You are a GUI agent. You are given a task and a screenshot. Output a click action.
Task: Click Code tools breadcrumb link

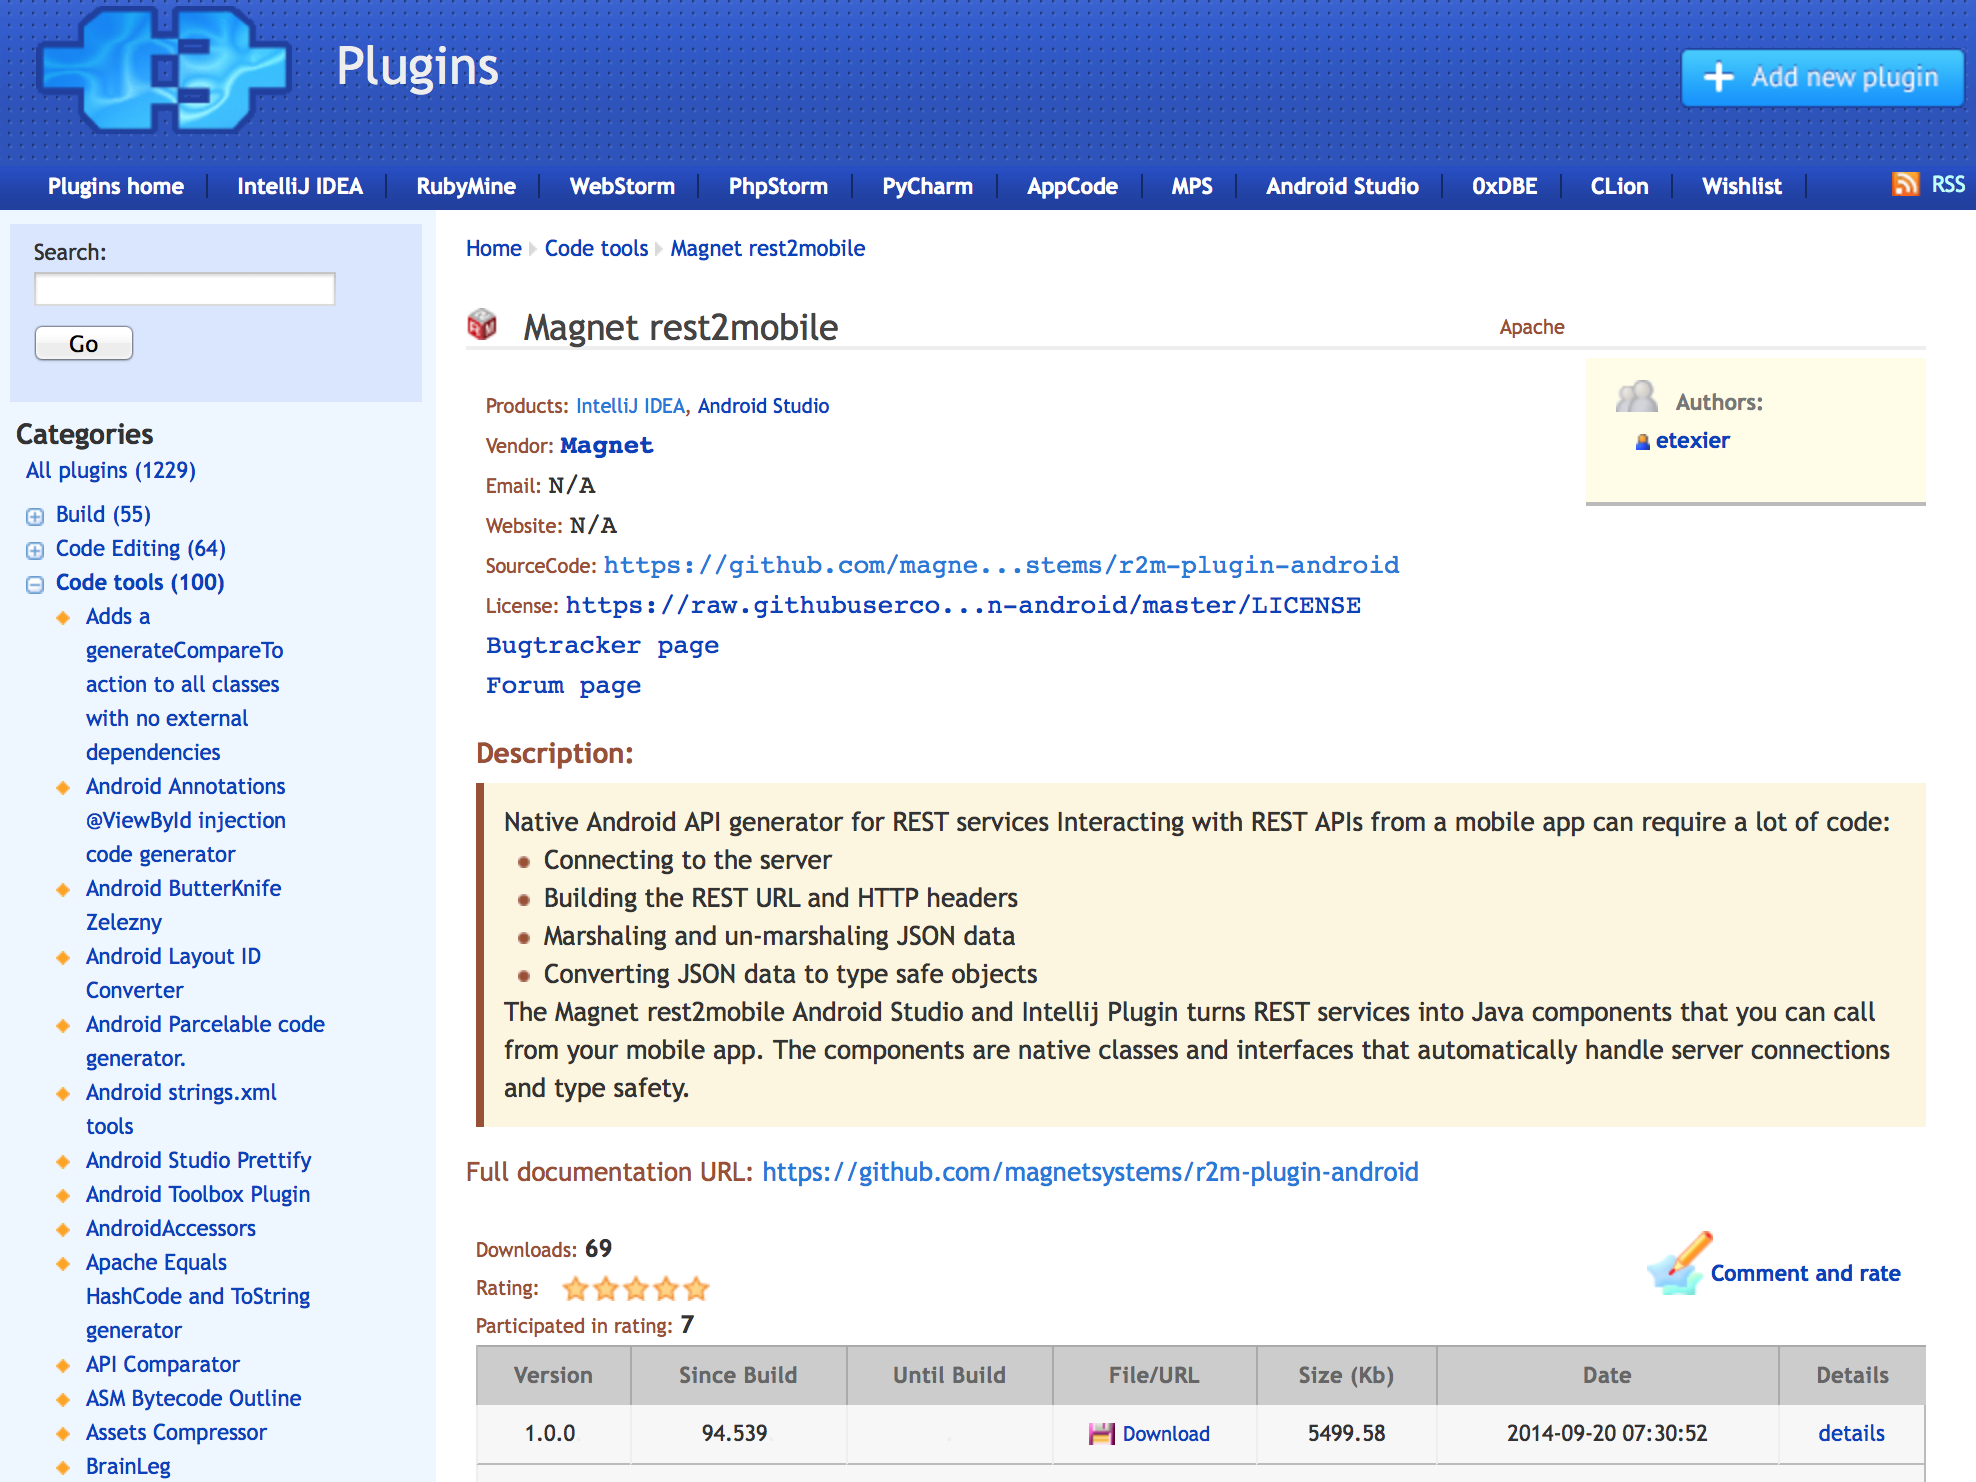pyautogui.click(x=596, y=248)
